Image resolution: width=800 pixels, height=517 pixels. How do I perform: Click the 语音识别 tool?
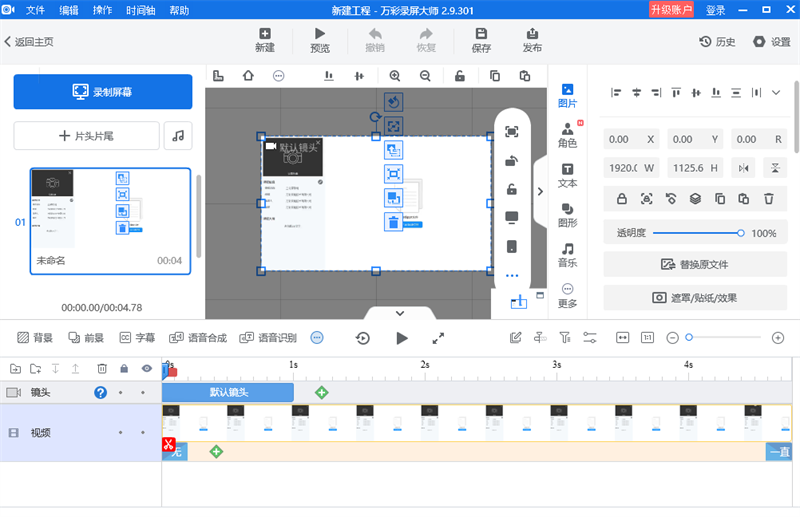coord(268,337)
